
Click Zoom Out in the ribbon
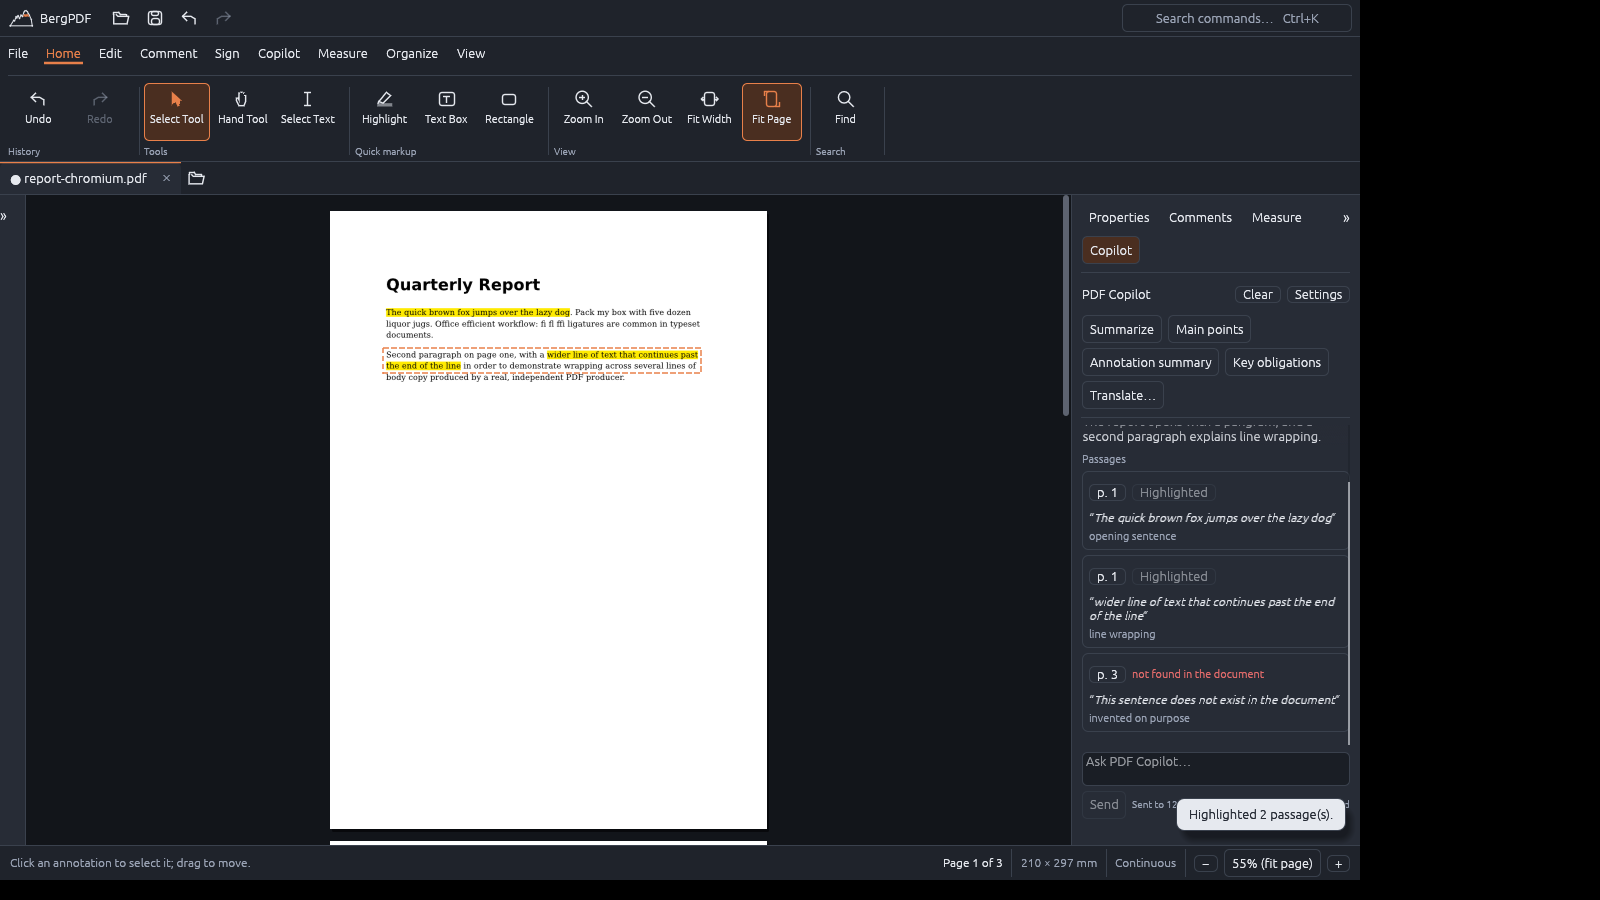647,111
